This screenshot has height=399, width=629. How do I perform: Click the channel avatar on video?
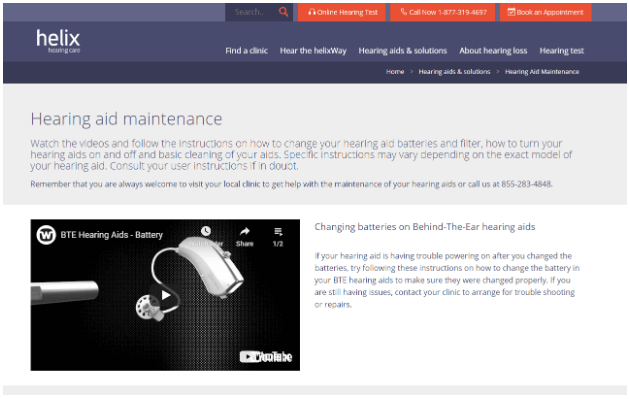point(46,235)
